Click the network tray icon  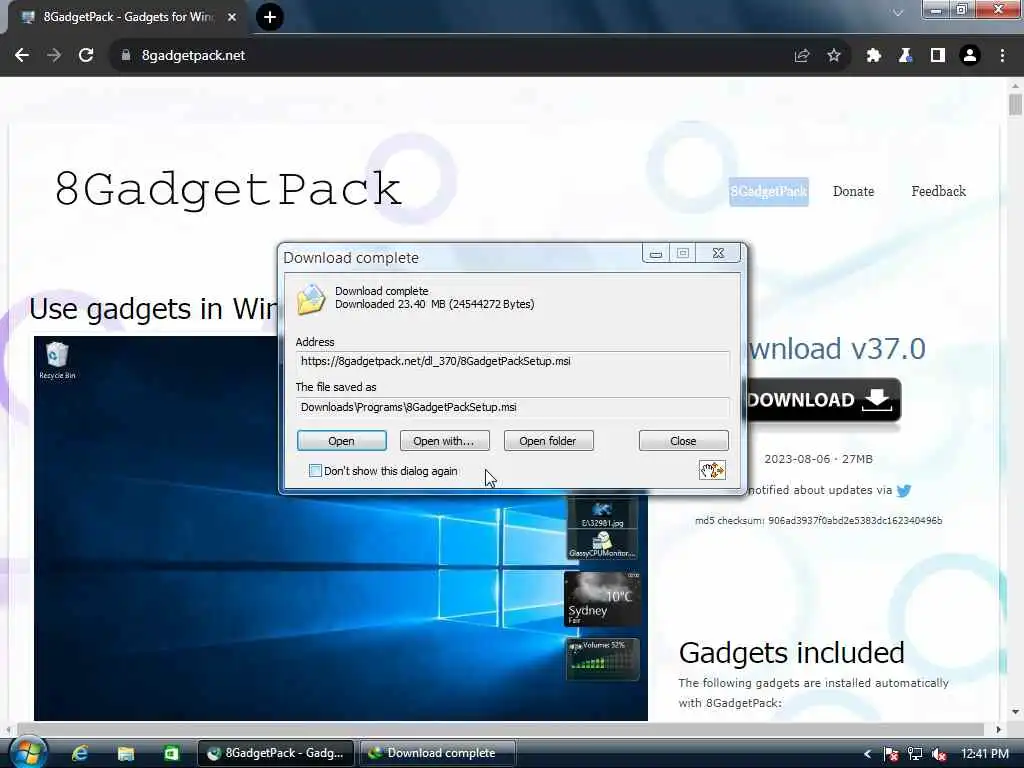pyautogui.click(x=915, y=754)
